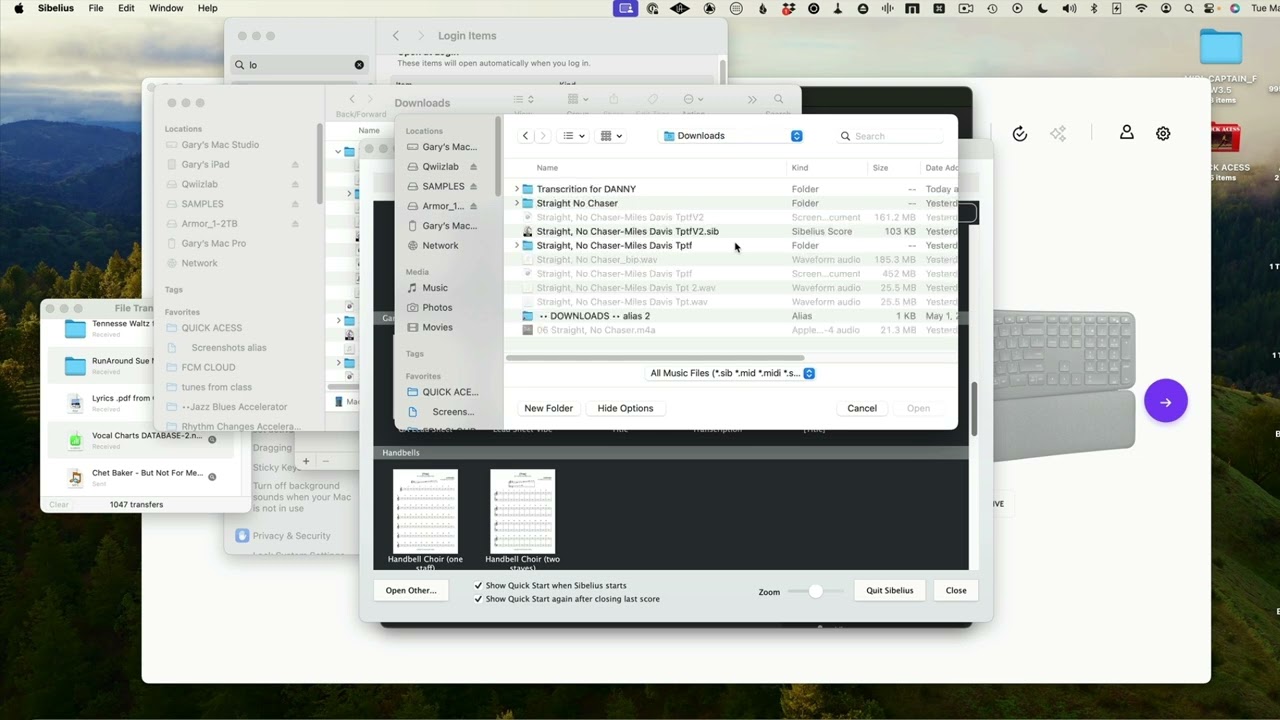Open the All Music Files type dropdown

pos(732,373)
